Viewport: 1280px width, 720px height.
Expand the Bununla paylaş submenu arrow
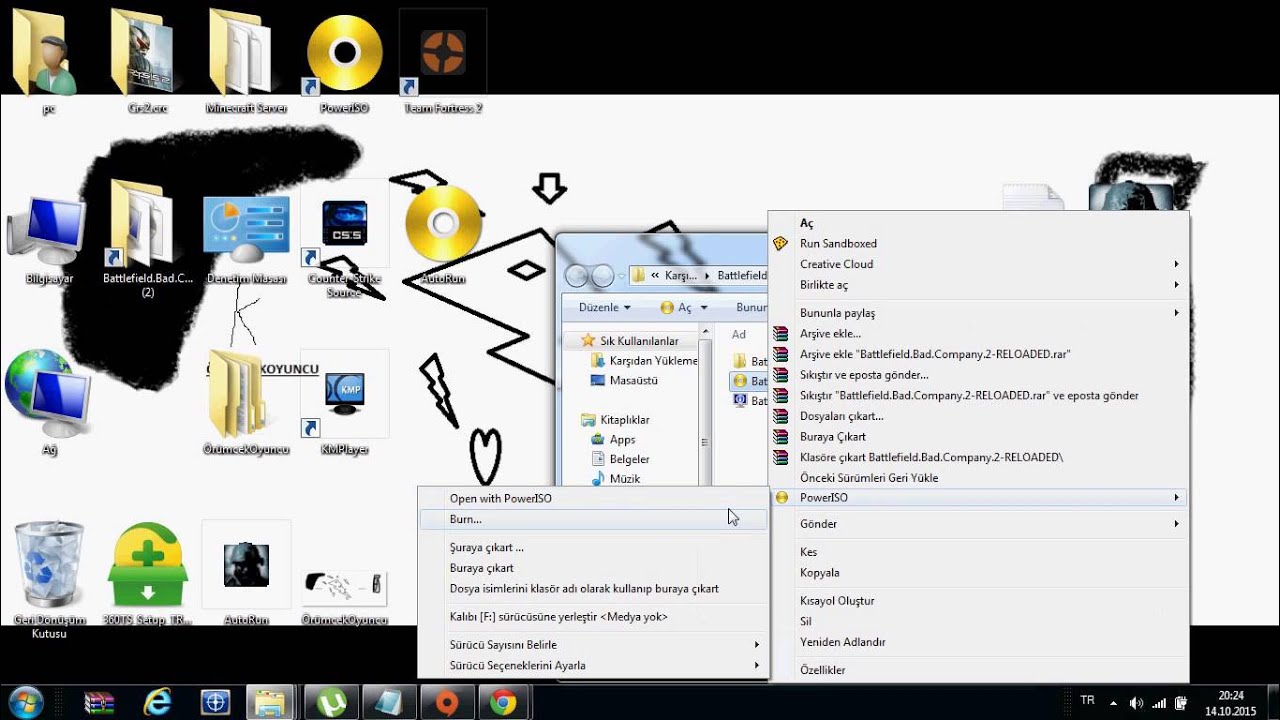(1176, 313)
